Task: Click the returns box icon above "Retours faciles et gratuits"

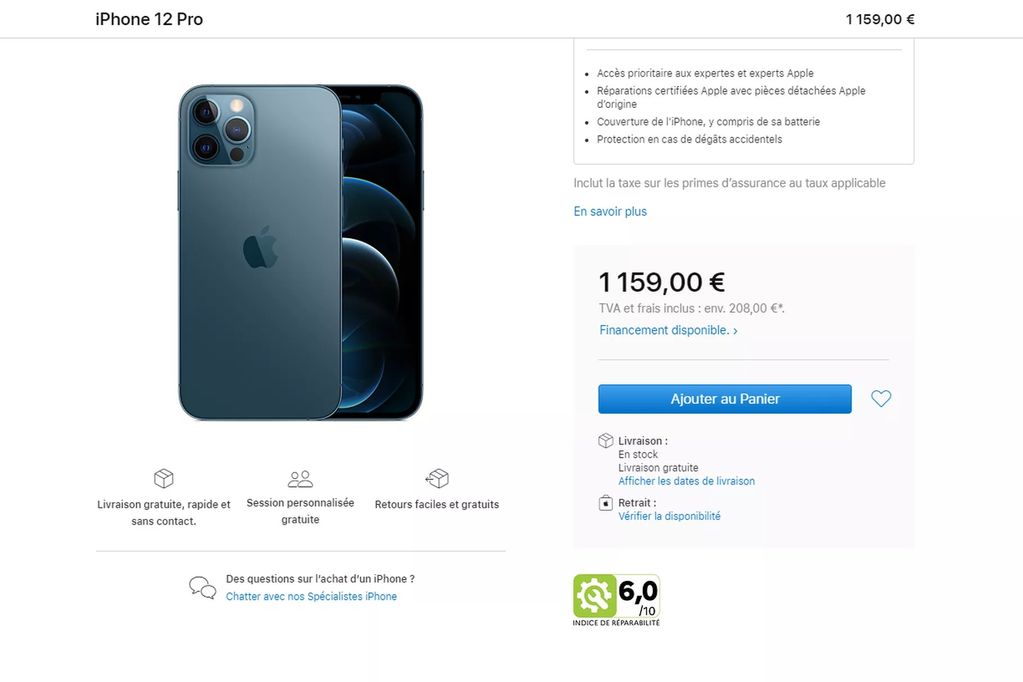Action: click(x=437, y=479)
